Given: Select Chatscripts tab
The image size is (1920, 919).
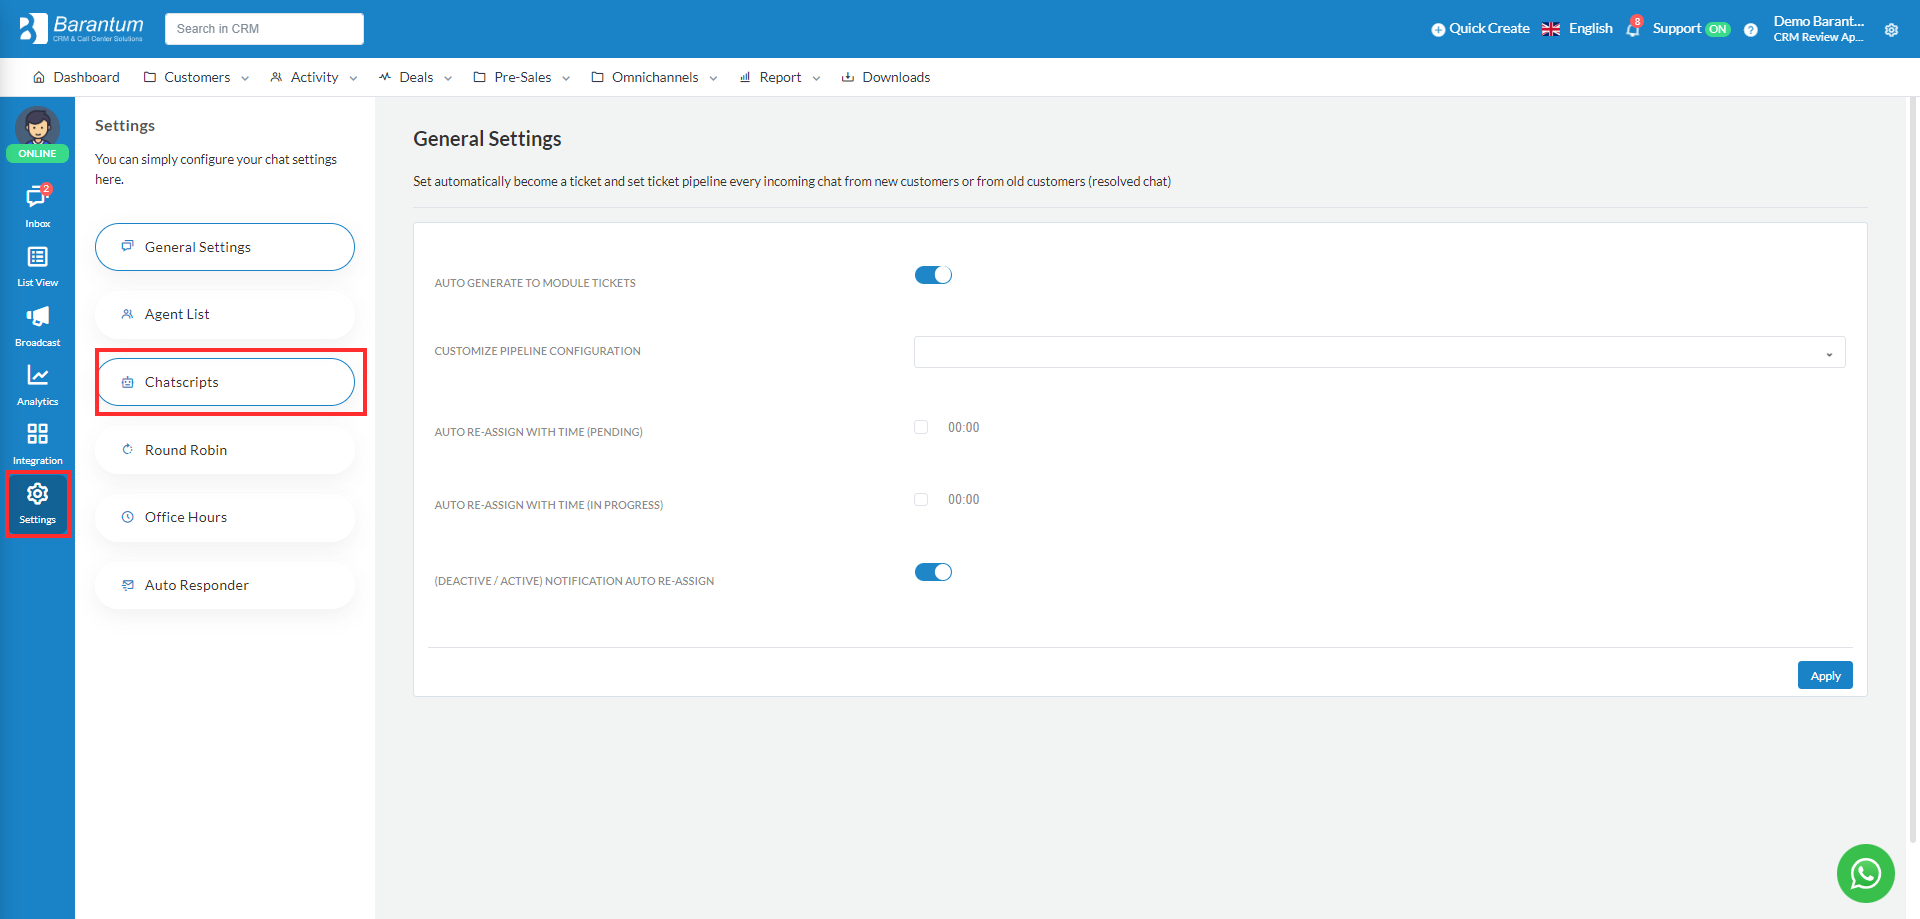Looking at the screenshot, I should (225, 382).
